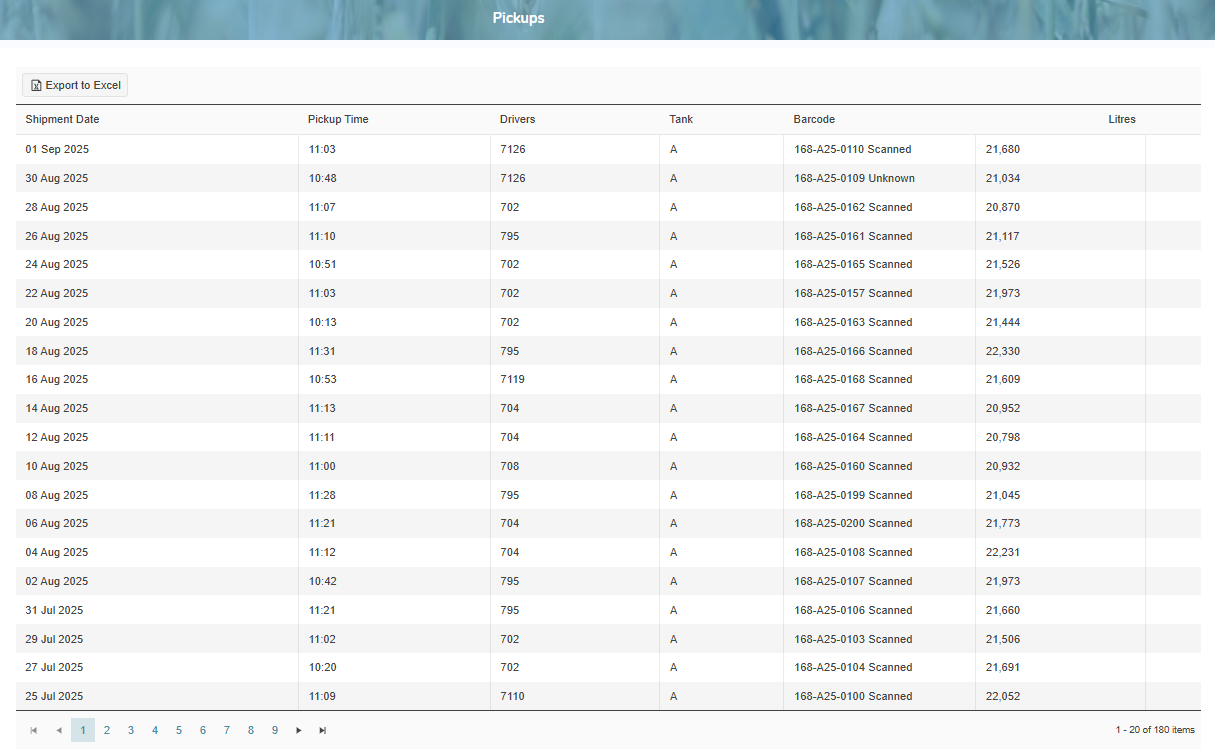The image size is (1215, 756).
Task: Sort the grid by Barcode column
Action: 814,119
